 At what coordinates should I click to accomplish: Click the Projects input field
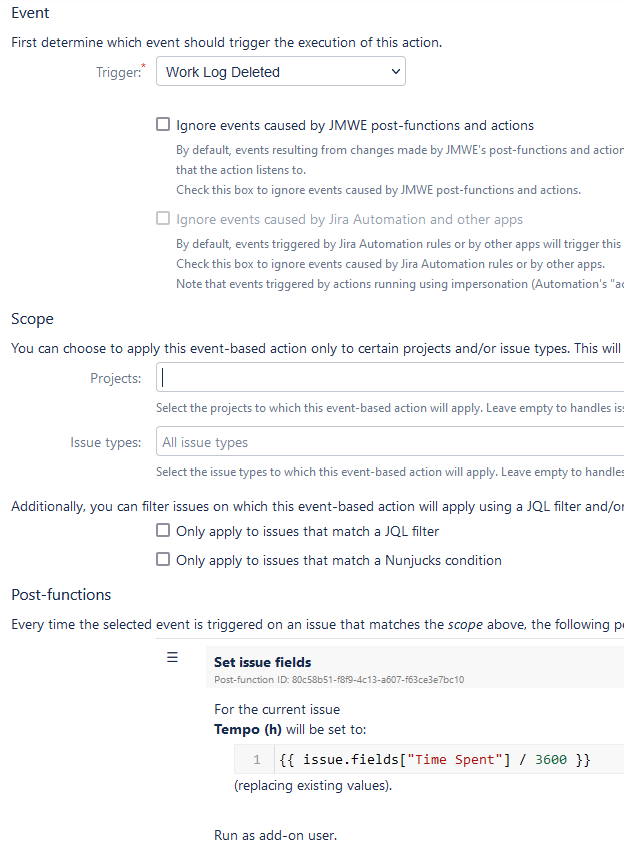tap(390, 378)
